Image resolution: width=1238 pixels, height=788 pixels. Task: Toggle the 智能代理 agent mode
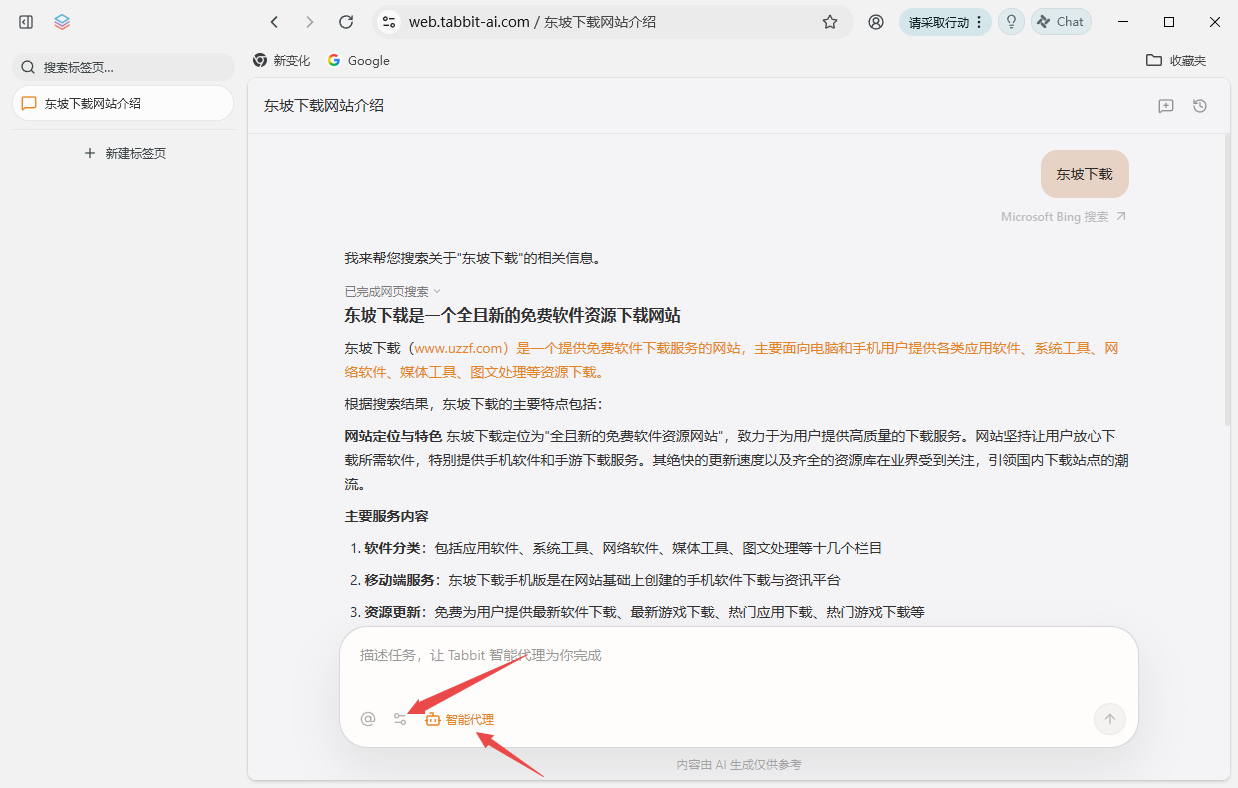pyautogui.click(x=459, y=719)
